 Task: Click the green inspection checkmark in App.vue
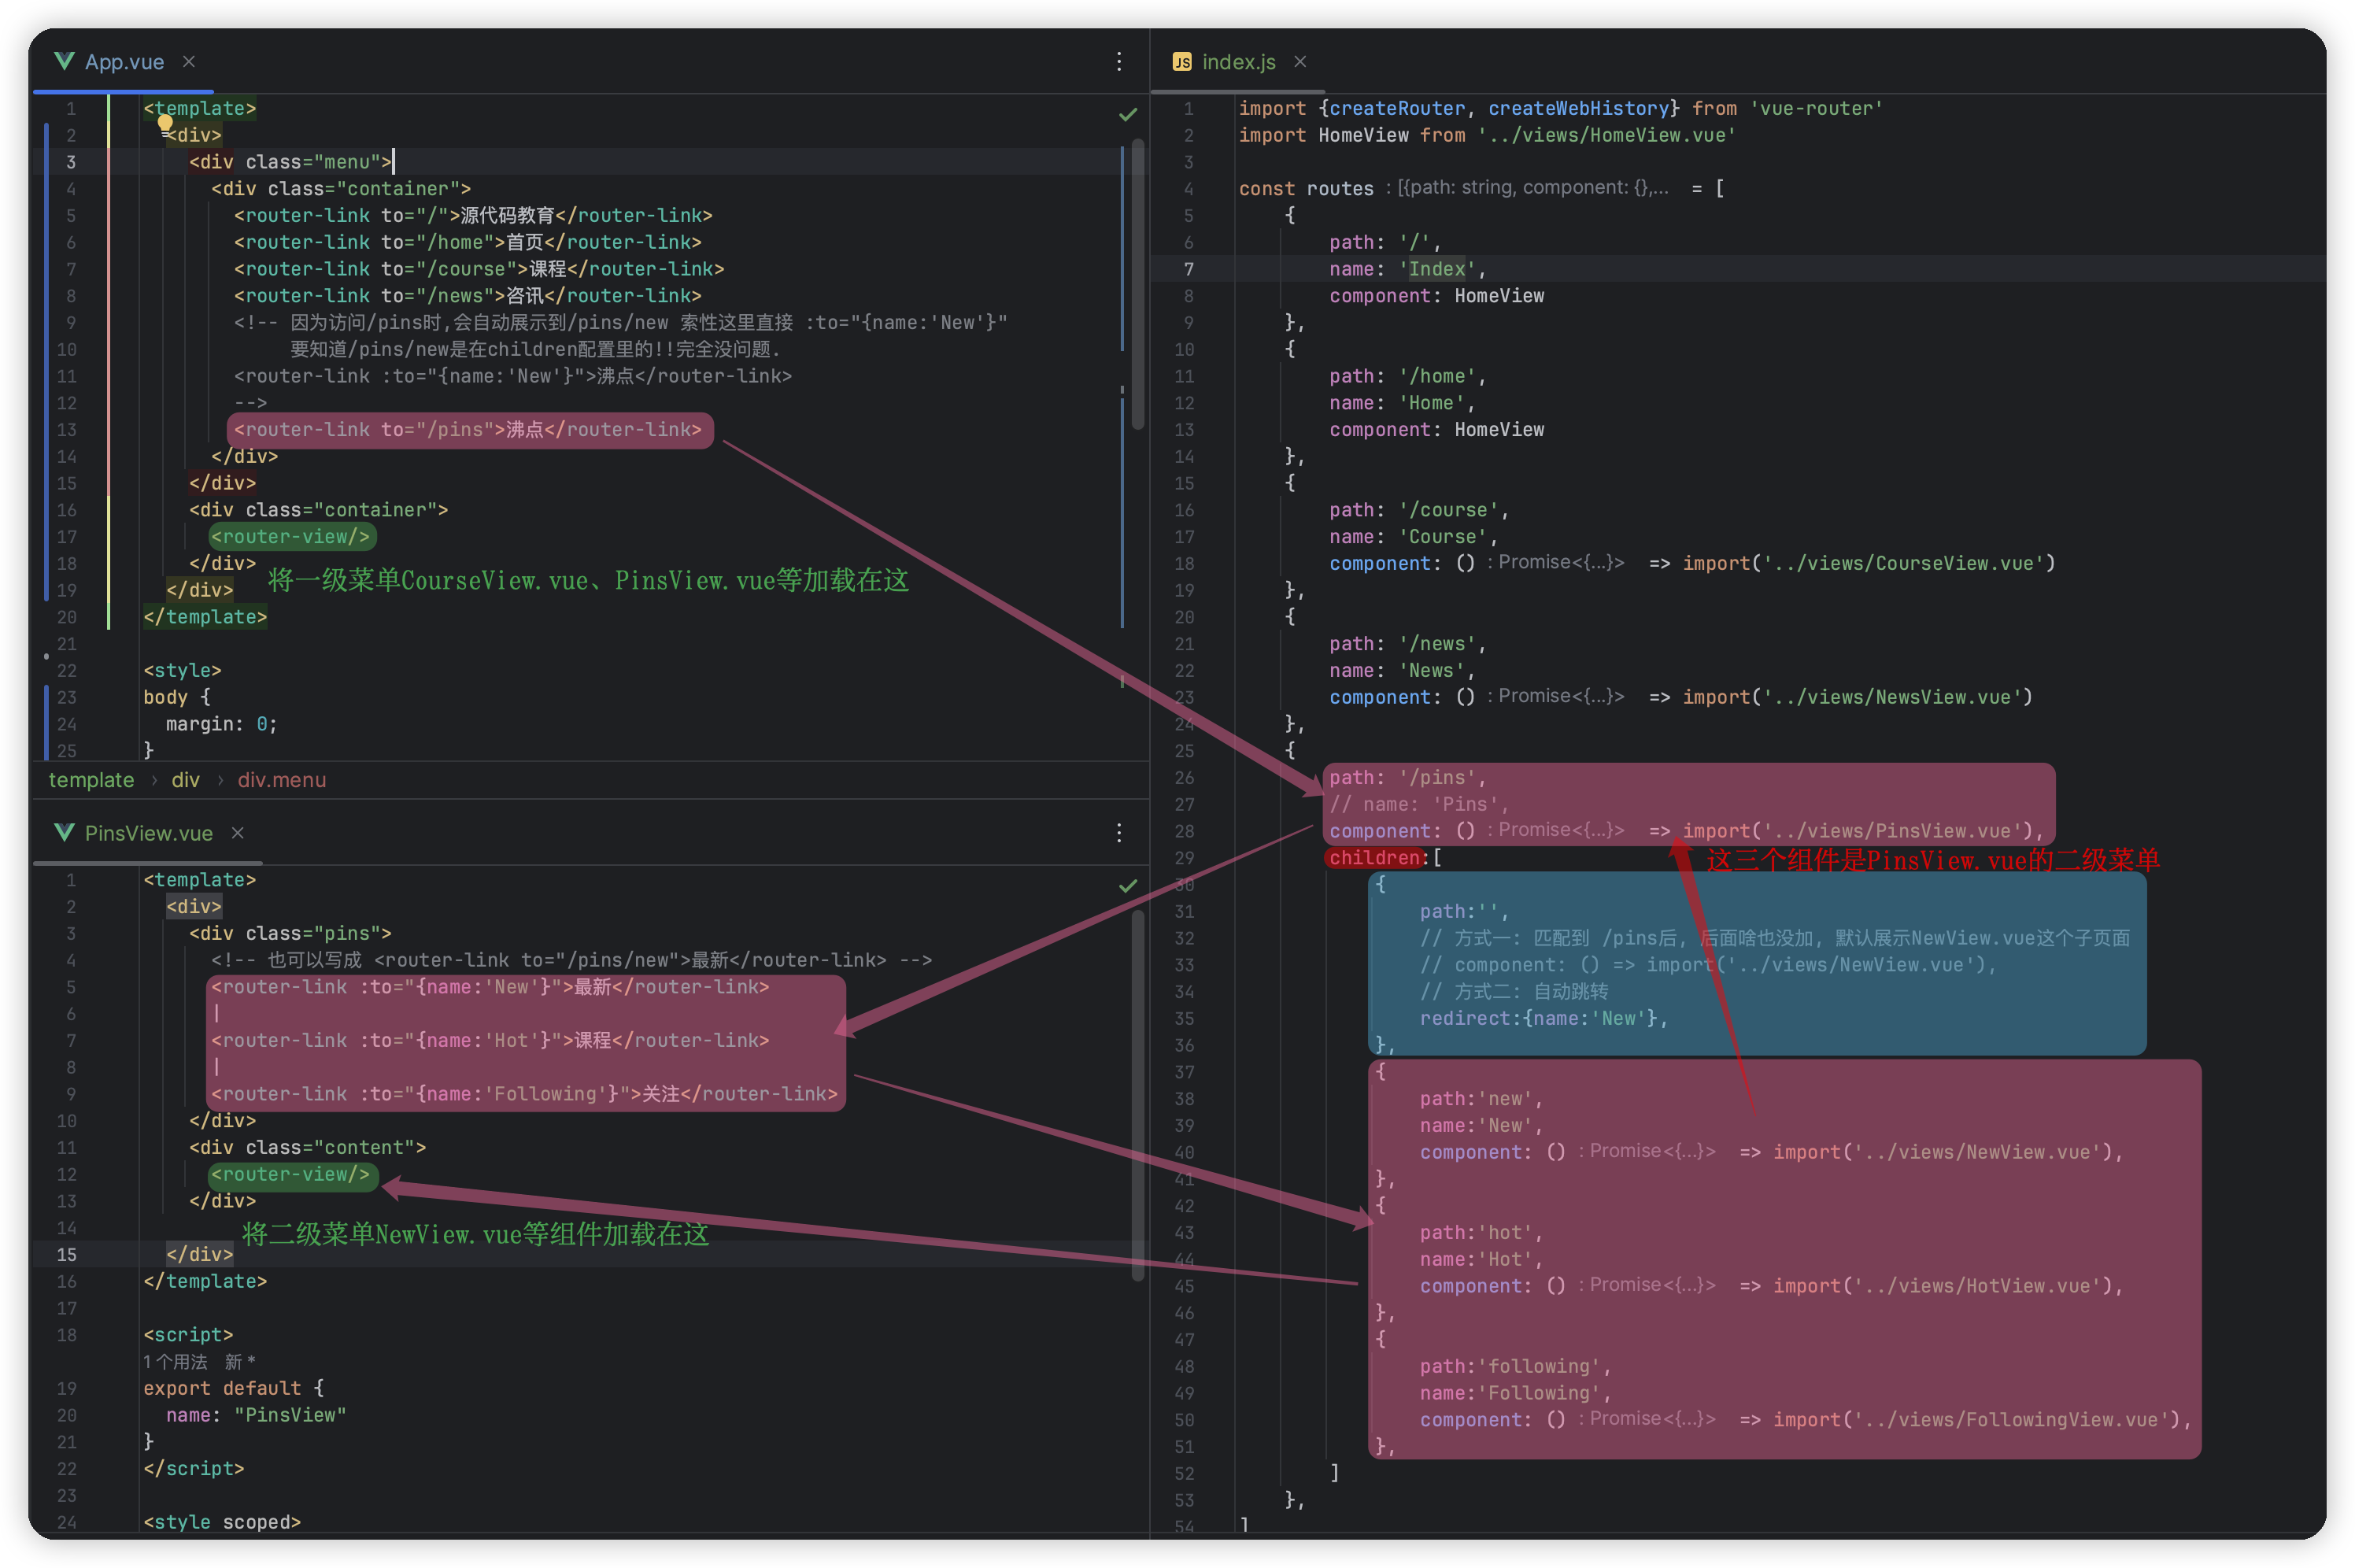(1128, 115)
